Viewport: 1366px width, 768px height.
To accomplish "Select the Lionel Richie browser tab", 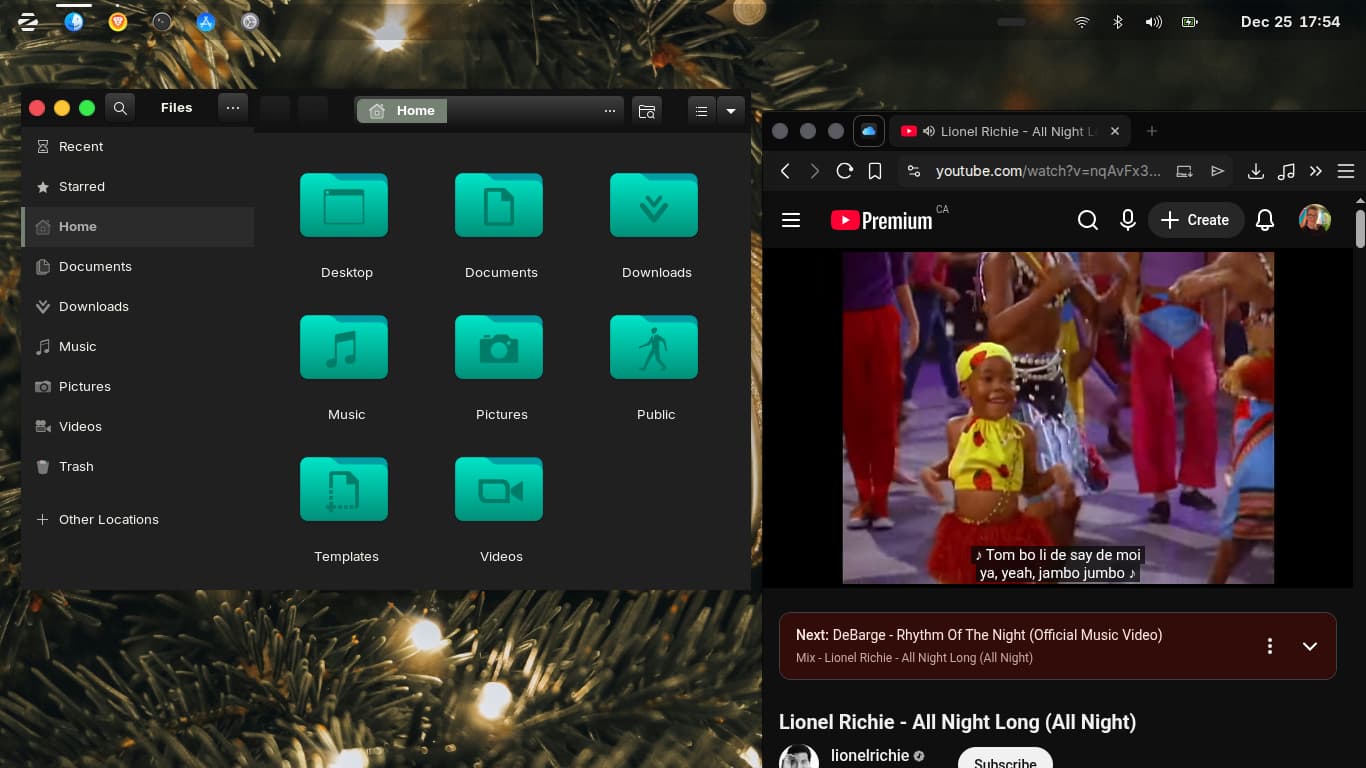I will (1008, 131).
